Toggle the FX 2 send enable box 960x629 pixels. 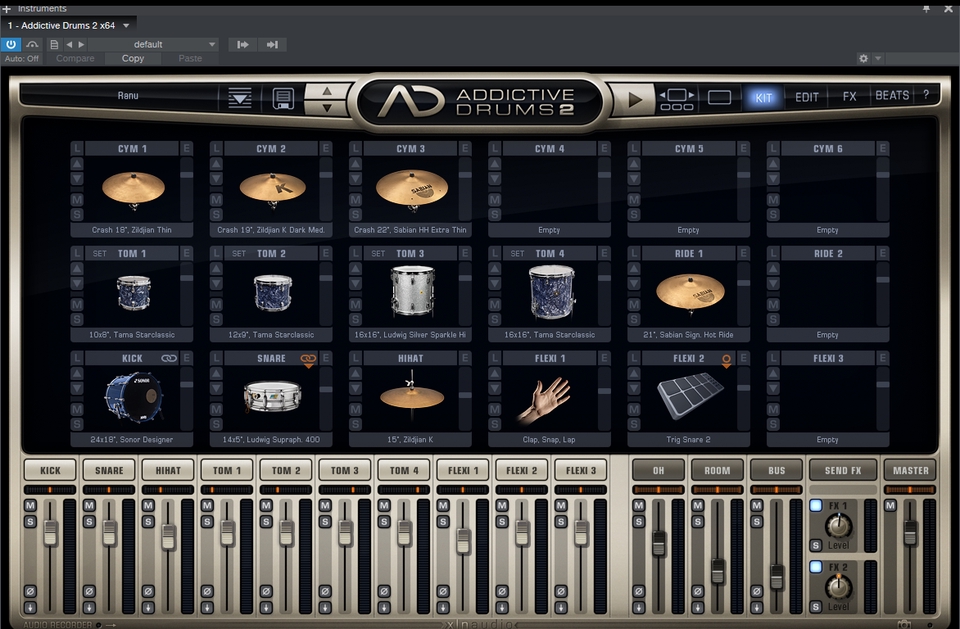tap(816, 567)
